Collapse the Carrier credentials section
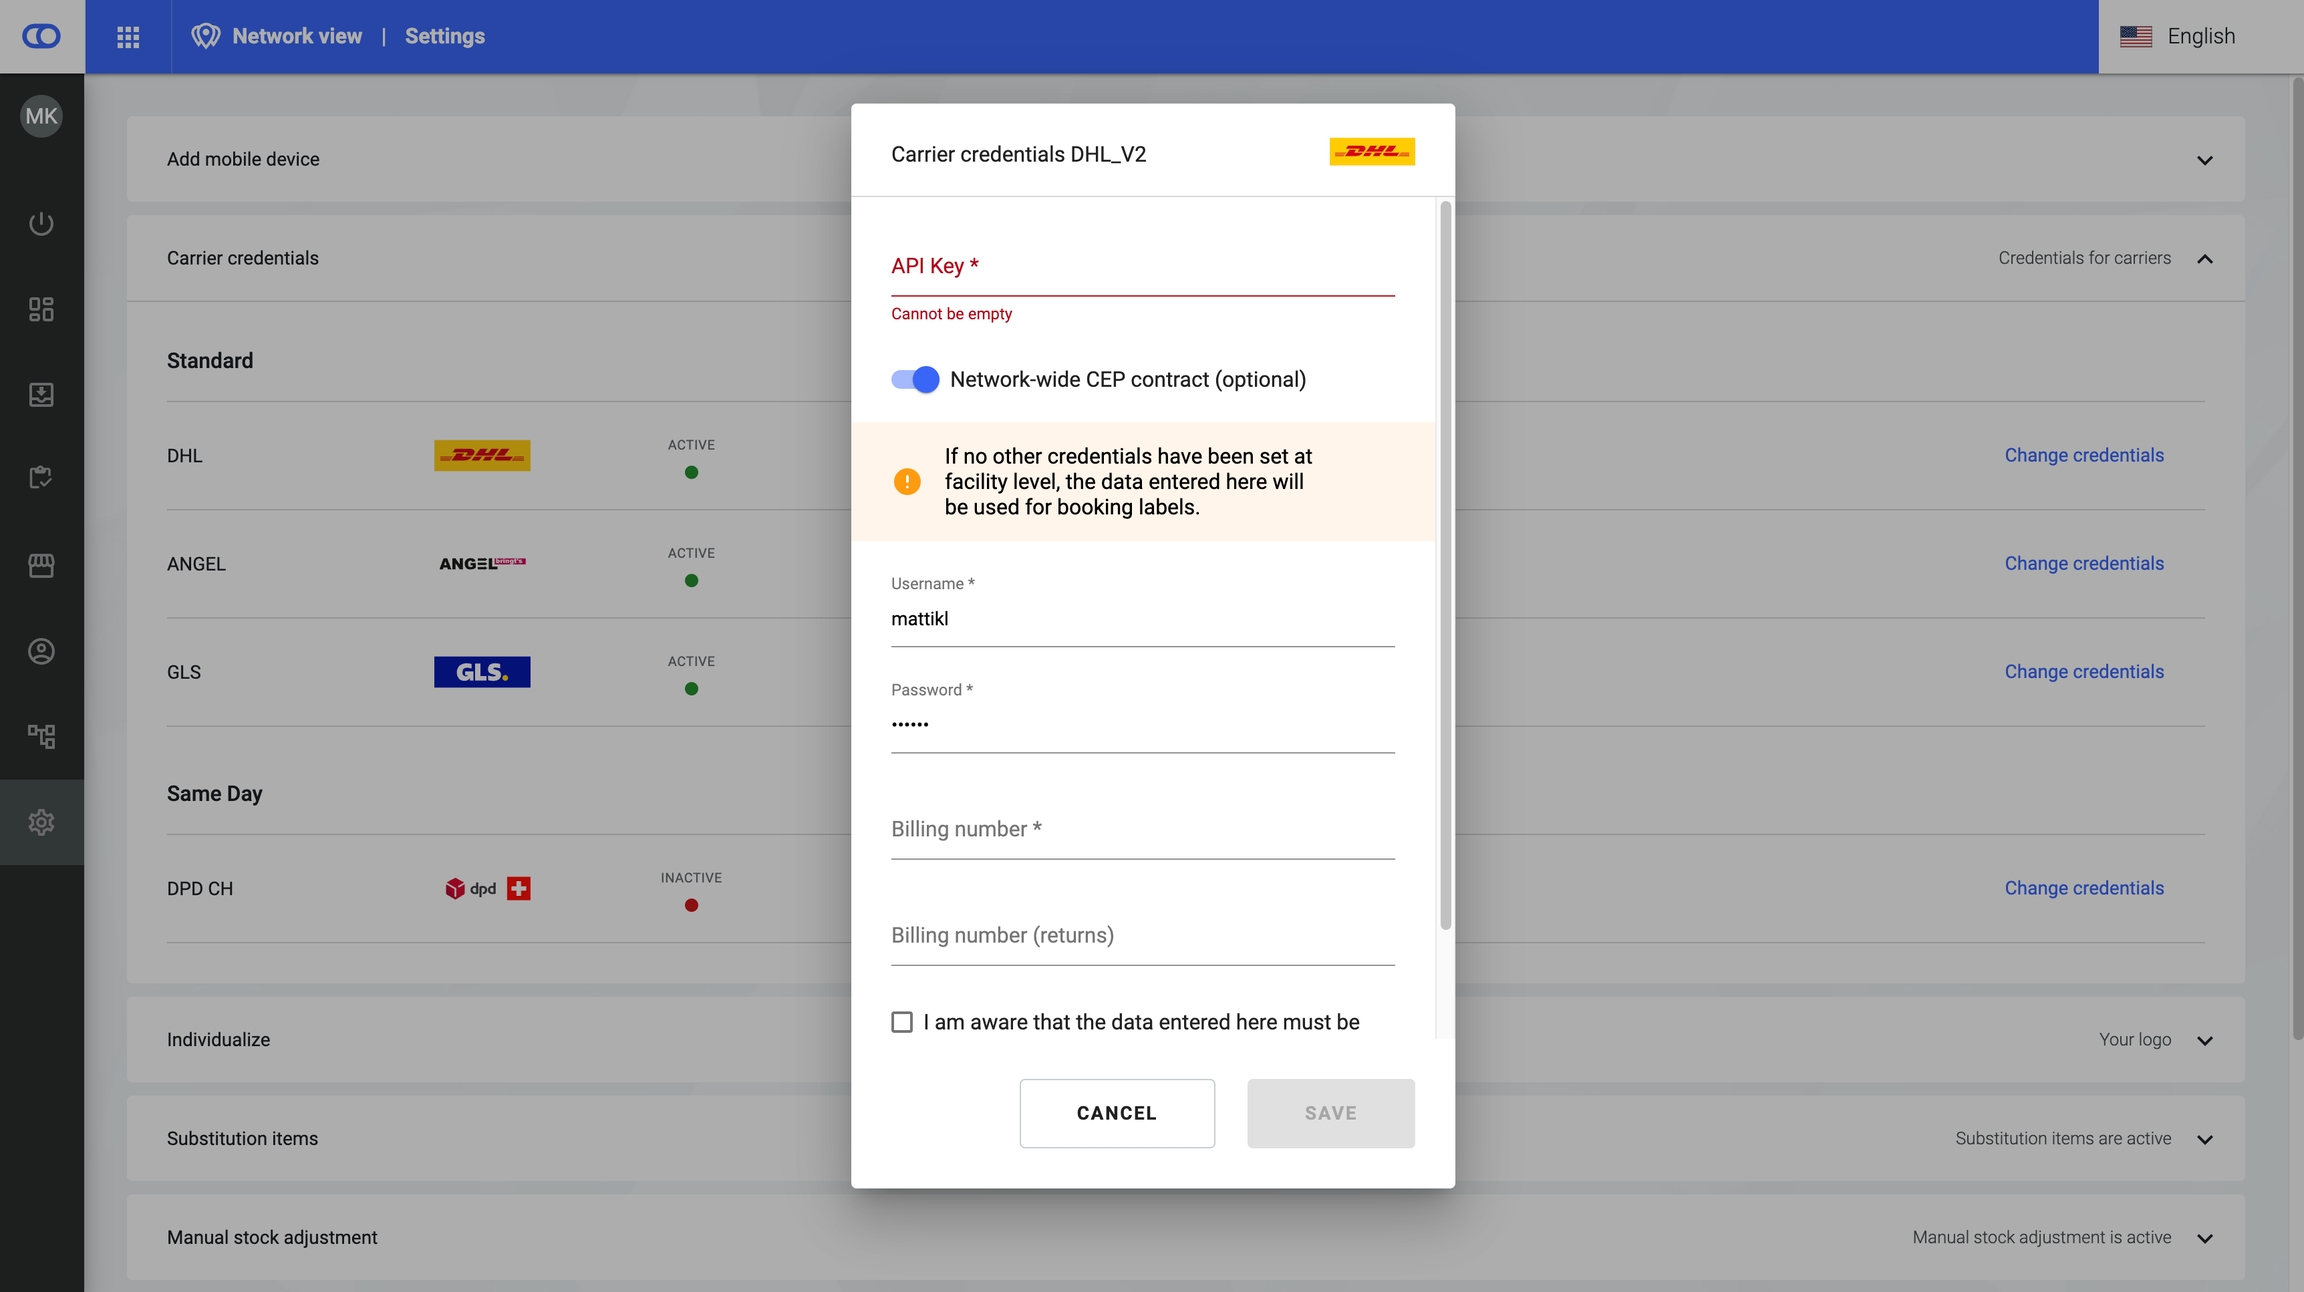The width and height of the screenshot is (2304, 1292). point(2204,259)
